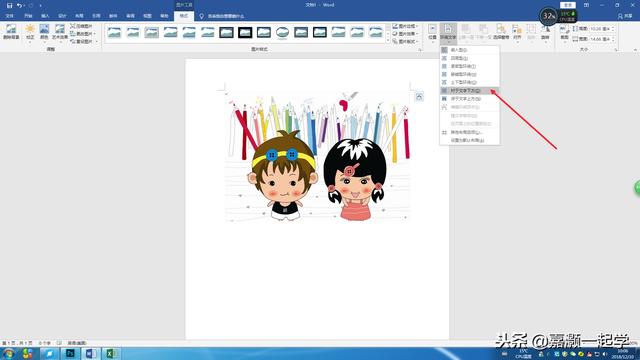Click Set as Default Layout (设置为默认布局)

pyautogui.click(x=469, y=140)
